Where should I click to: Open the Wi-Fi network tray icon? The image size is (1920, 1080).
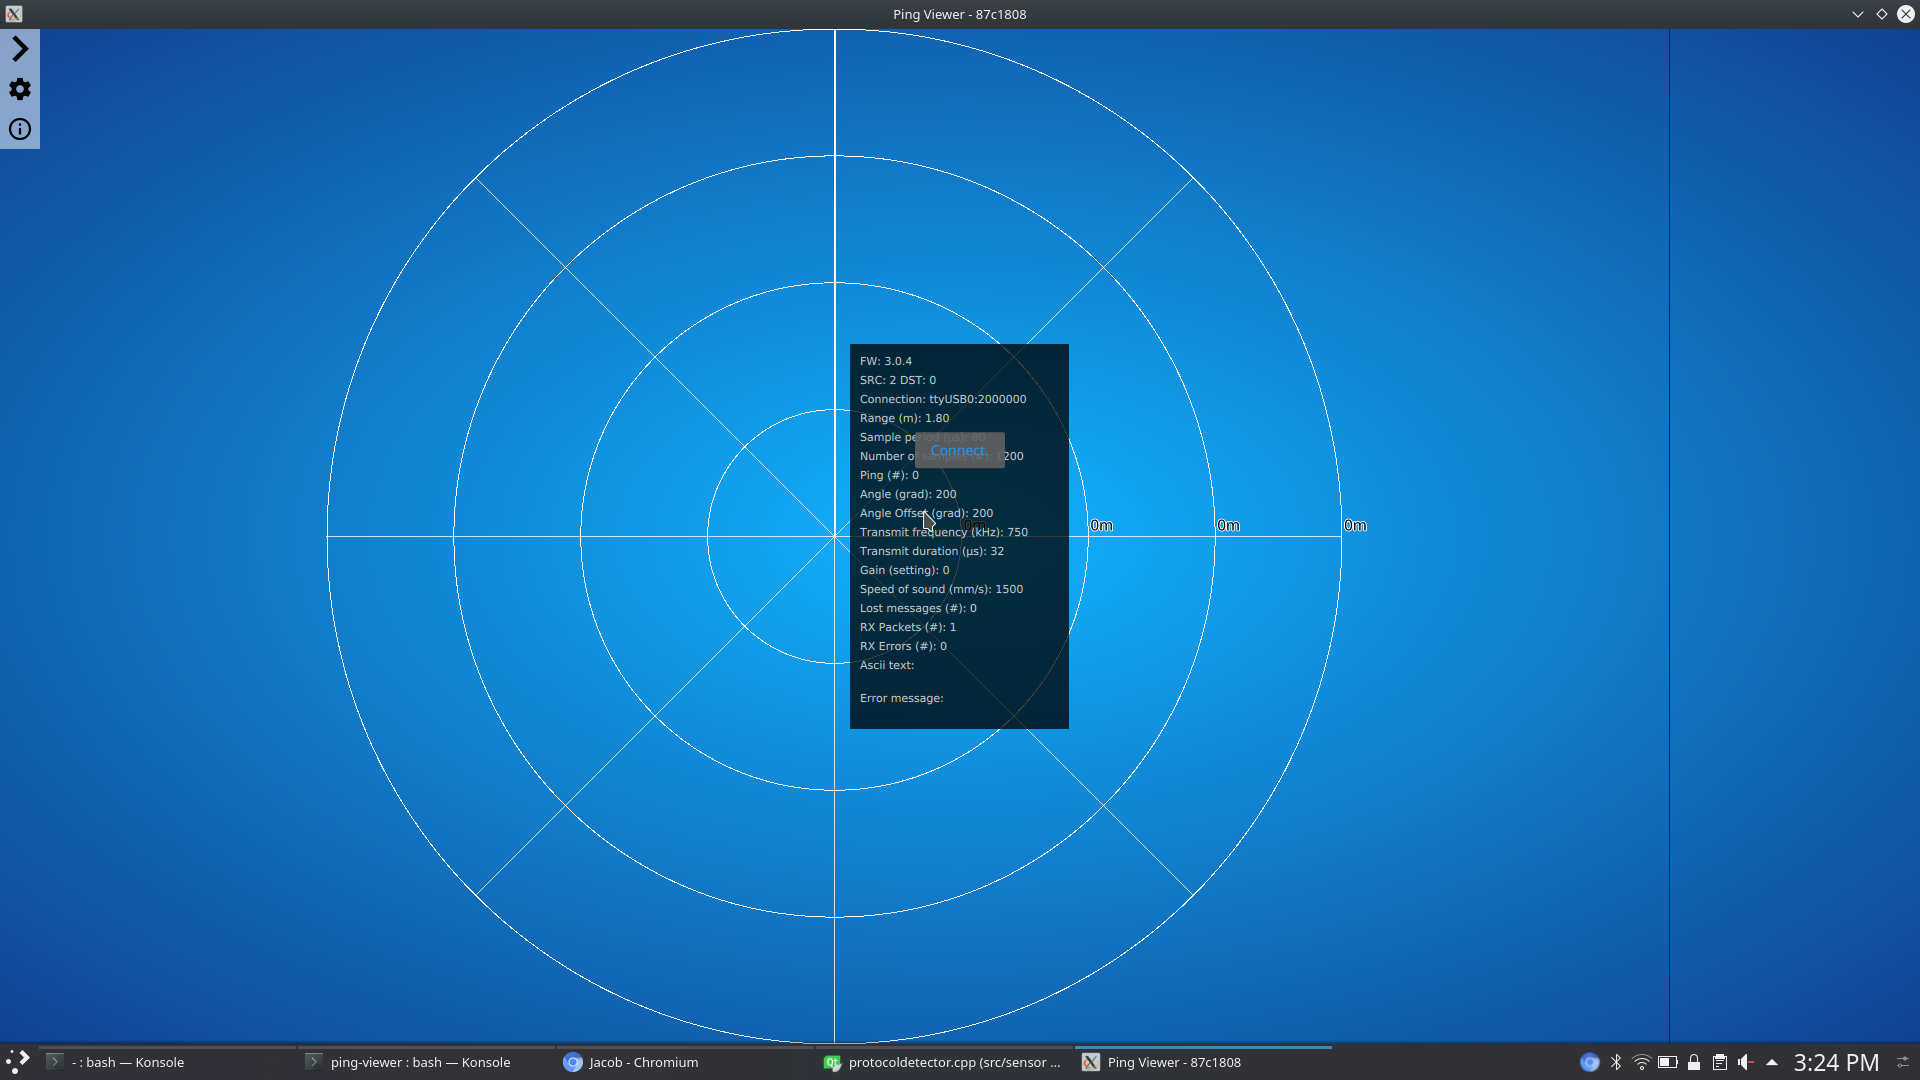click(1641, 1062)
